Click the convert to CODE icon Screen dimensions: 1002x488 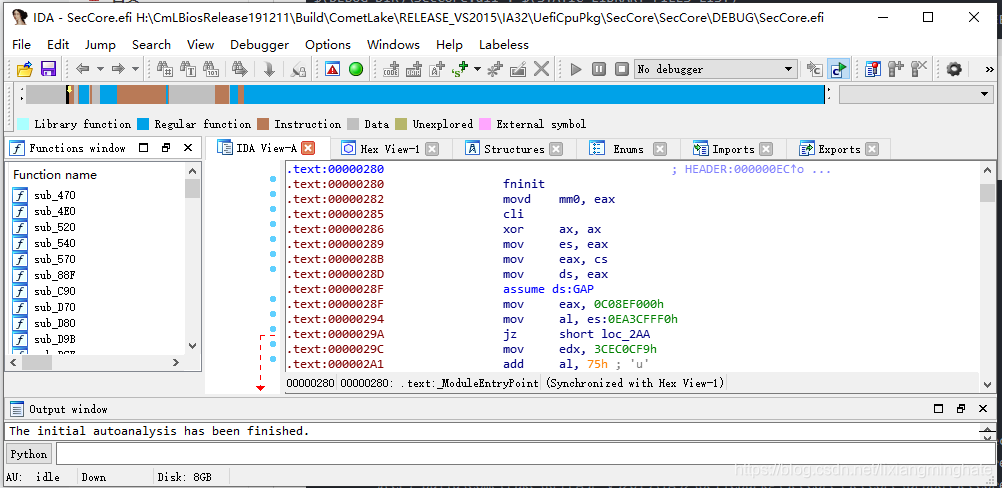390,69
